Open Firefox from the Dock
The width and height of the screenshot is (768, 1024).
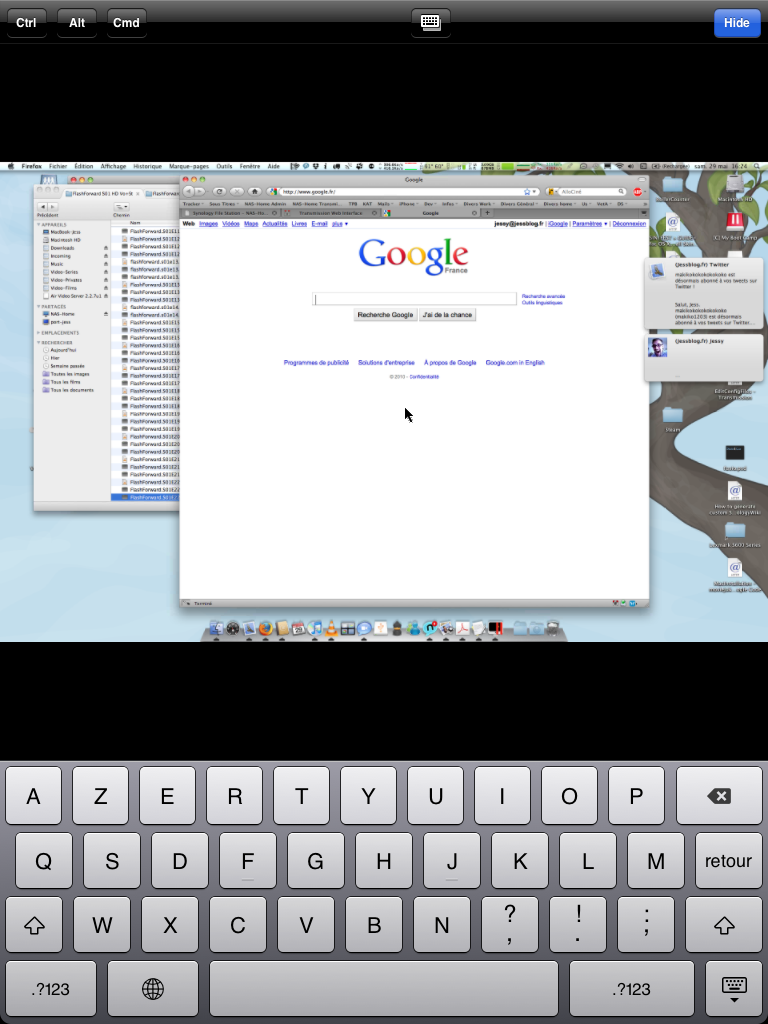point(266,628)
